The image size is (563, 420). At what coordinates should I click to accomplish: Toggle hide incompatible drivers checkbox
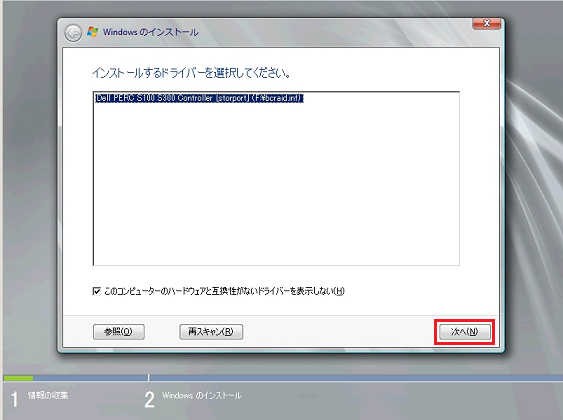coord(96,291)
